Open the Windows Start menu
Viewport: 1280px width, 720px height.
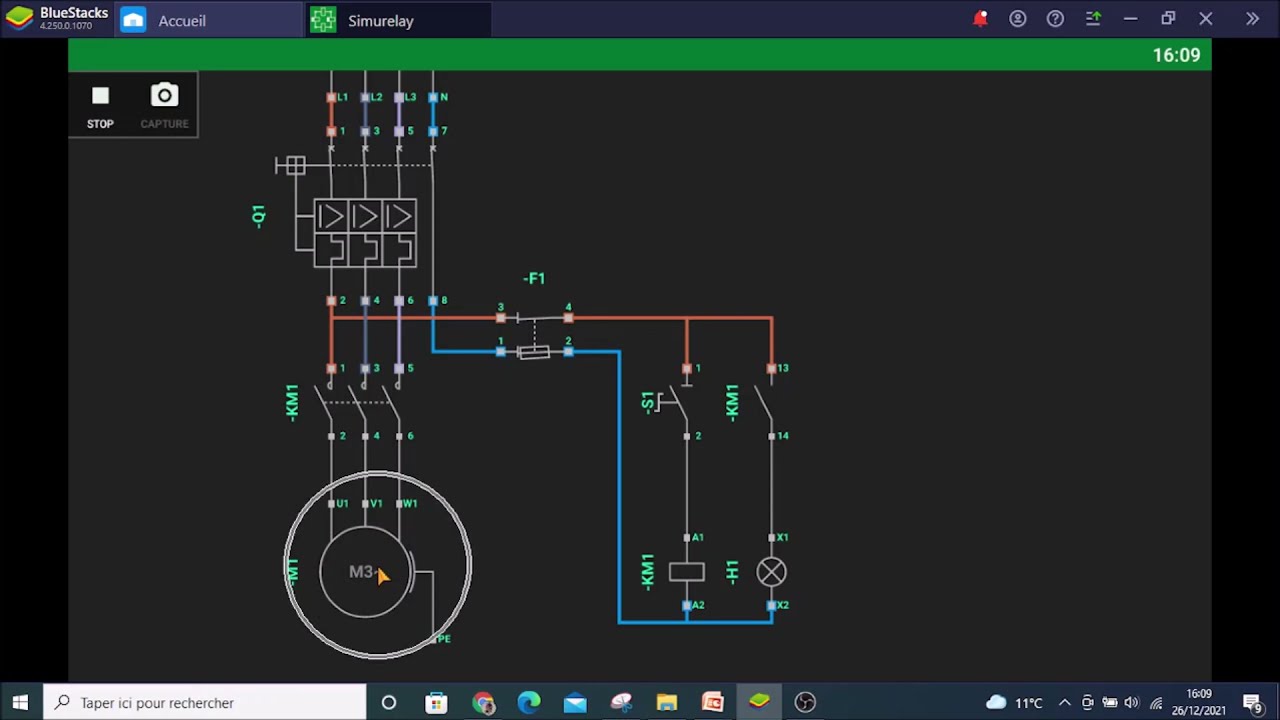coord(20,703)
